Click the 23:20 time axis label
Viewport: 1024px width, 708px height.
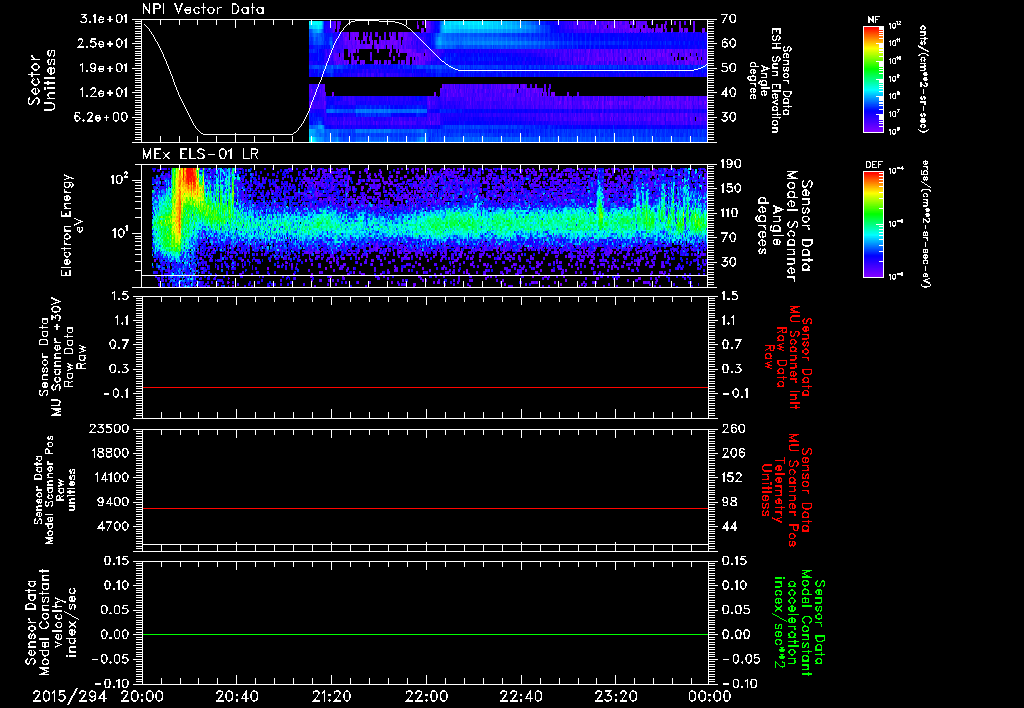(x=615, y=697)
